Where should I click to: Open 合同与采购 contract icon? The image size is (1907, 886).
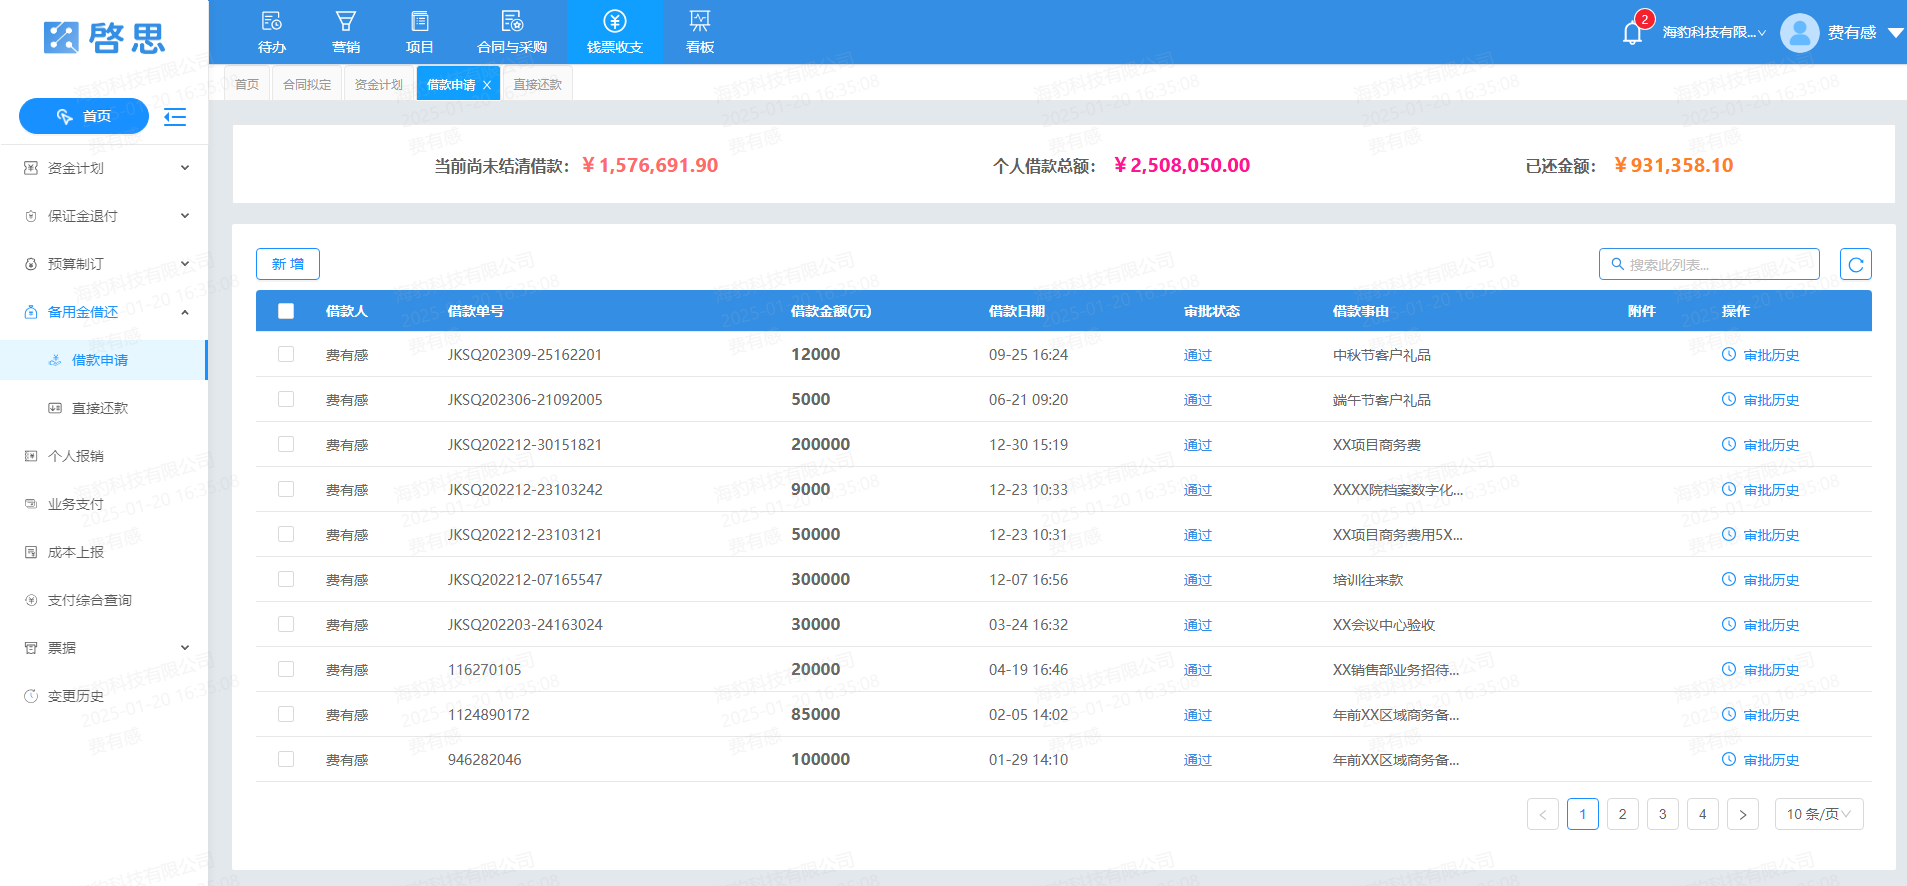(512, 21)
